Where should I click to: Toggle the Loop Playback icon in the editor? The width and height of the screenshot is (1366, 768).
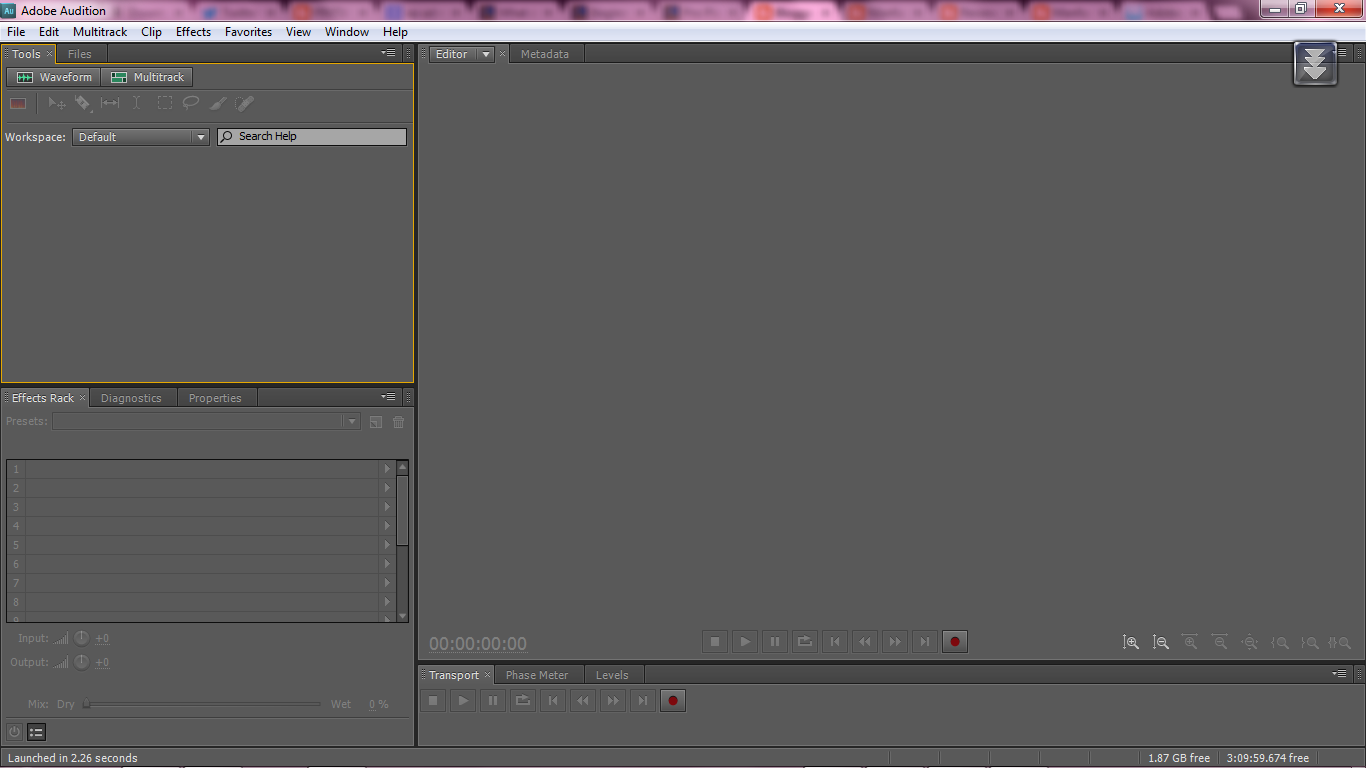(805, 641)
